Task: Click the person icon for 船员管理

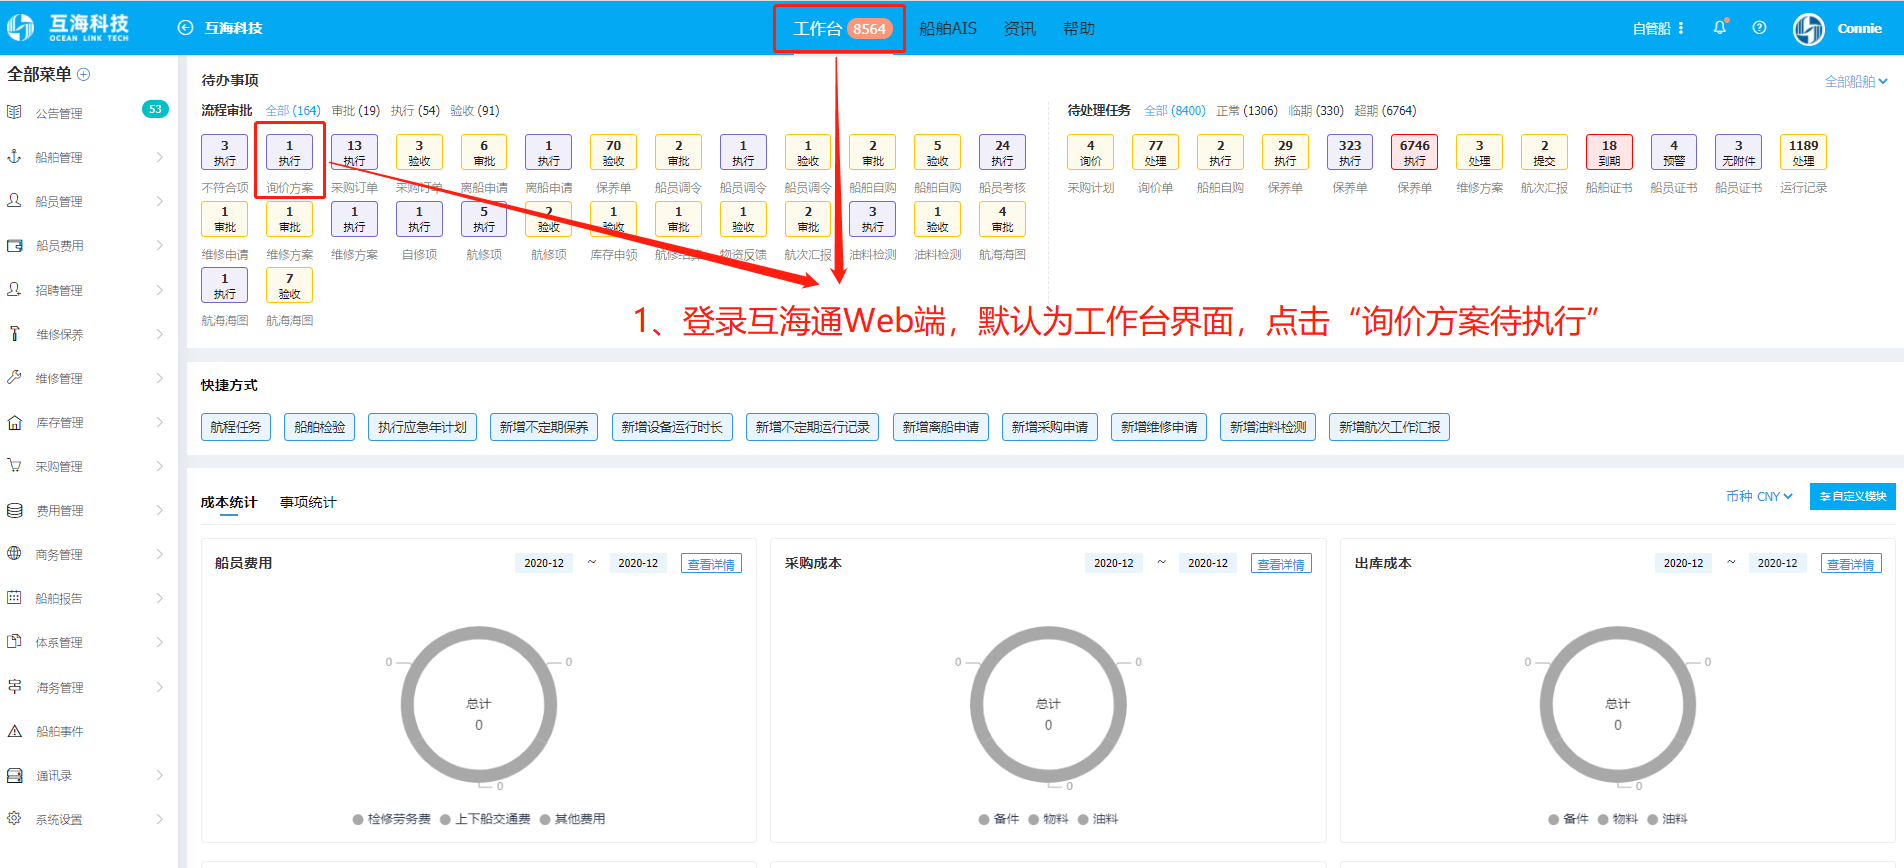Action: tap(14, 200)
